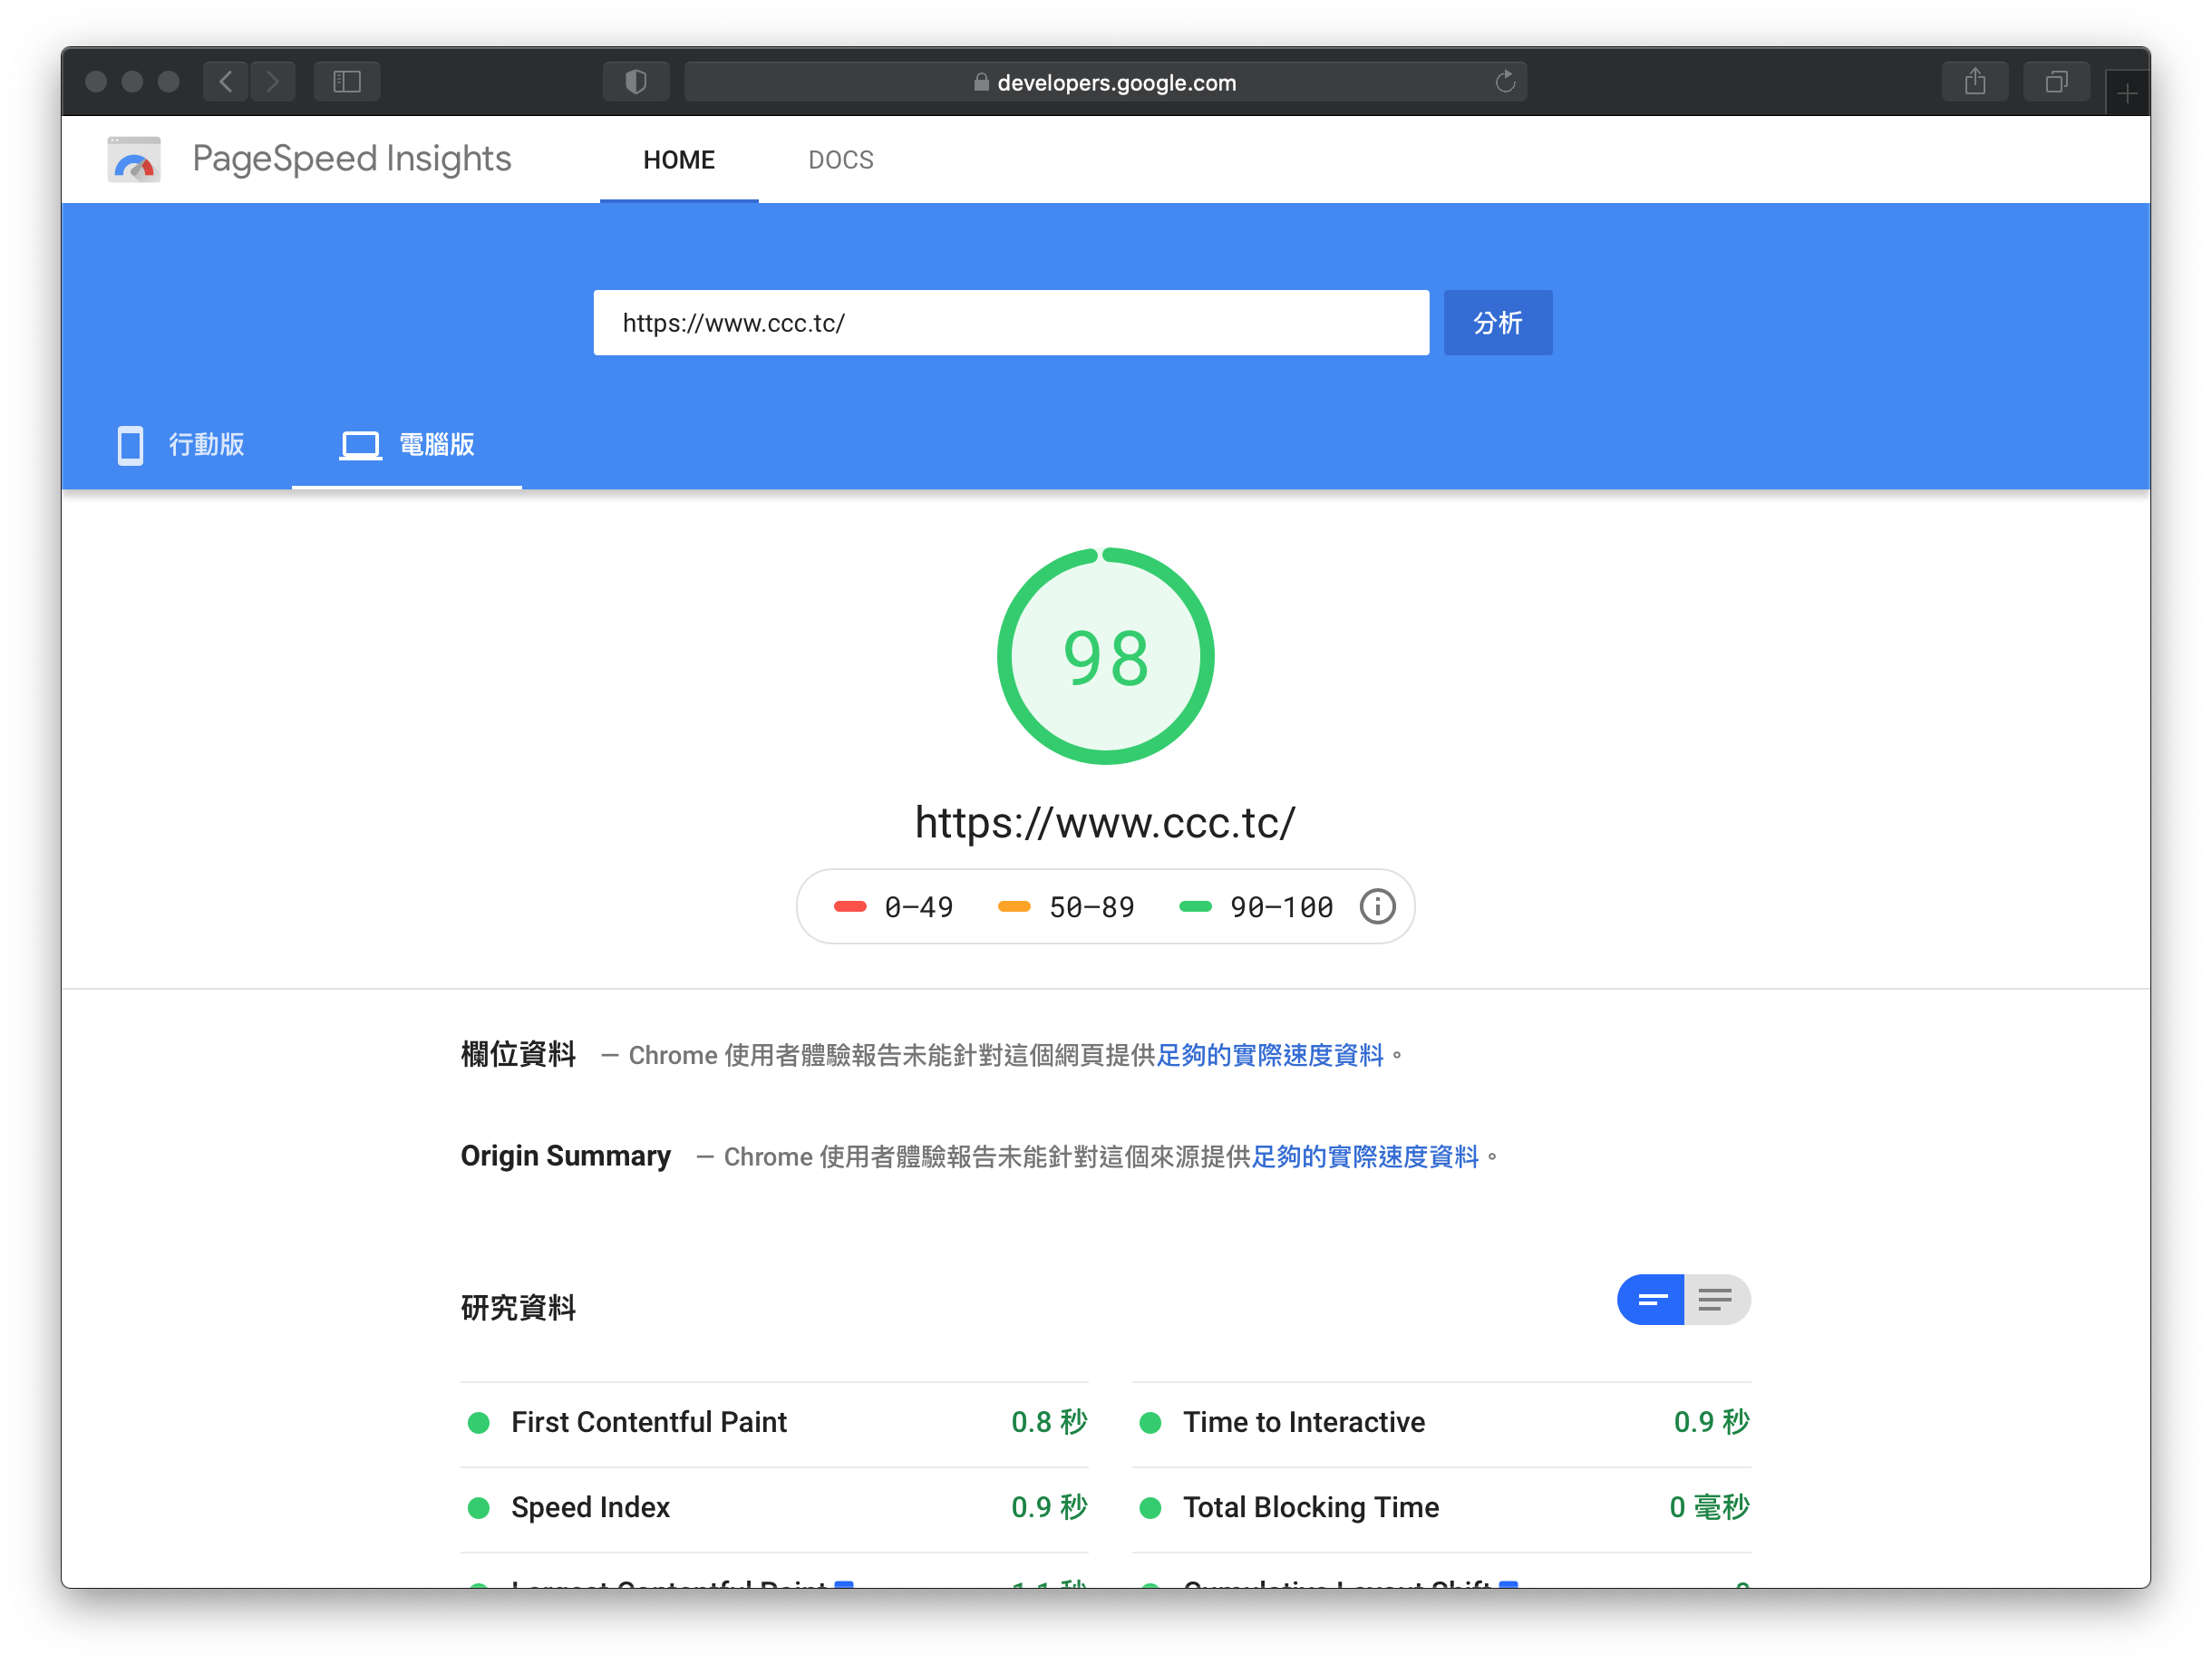Viewport: 2212px width, 1664px height.
Task: Click the lock icon in address bar
Action: point(981,83)
